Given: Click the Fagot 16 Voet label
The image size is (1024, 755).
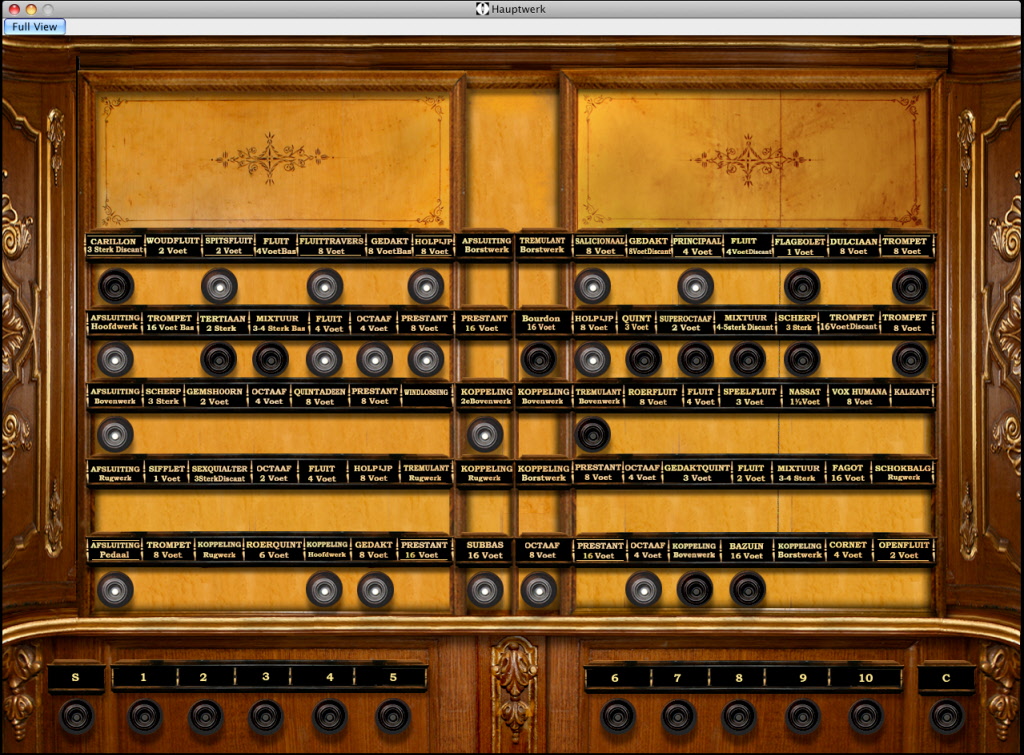Looking at the screenshot, I should [x=848, y=473].
